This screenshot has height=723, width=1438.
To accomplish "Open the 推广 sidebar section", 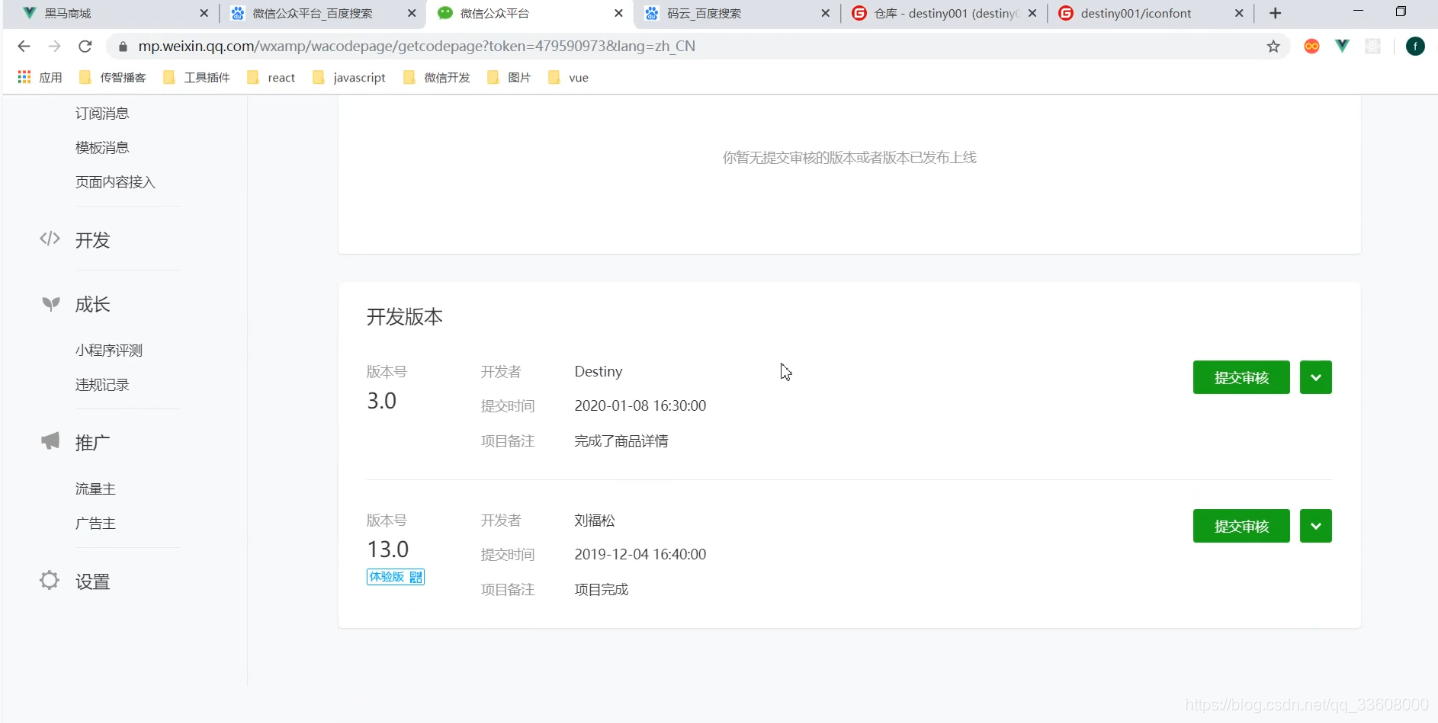I will tap(92, 442).
